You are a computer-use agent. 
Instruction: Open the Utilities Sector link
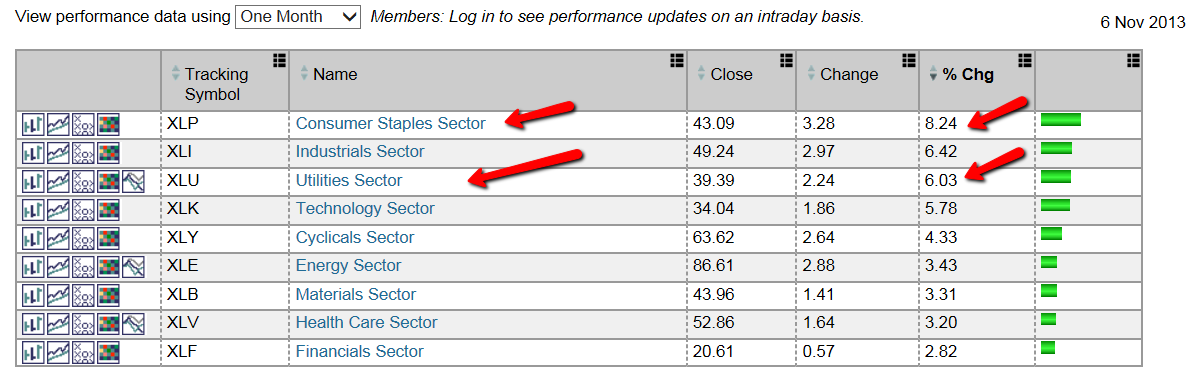coord(349,181)
